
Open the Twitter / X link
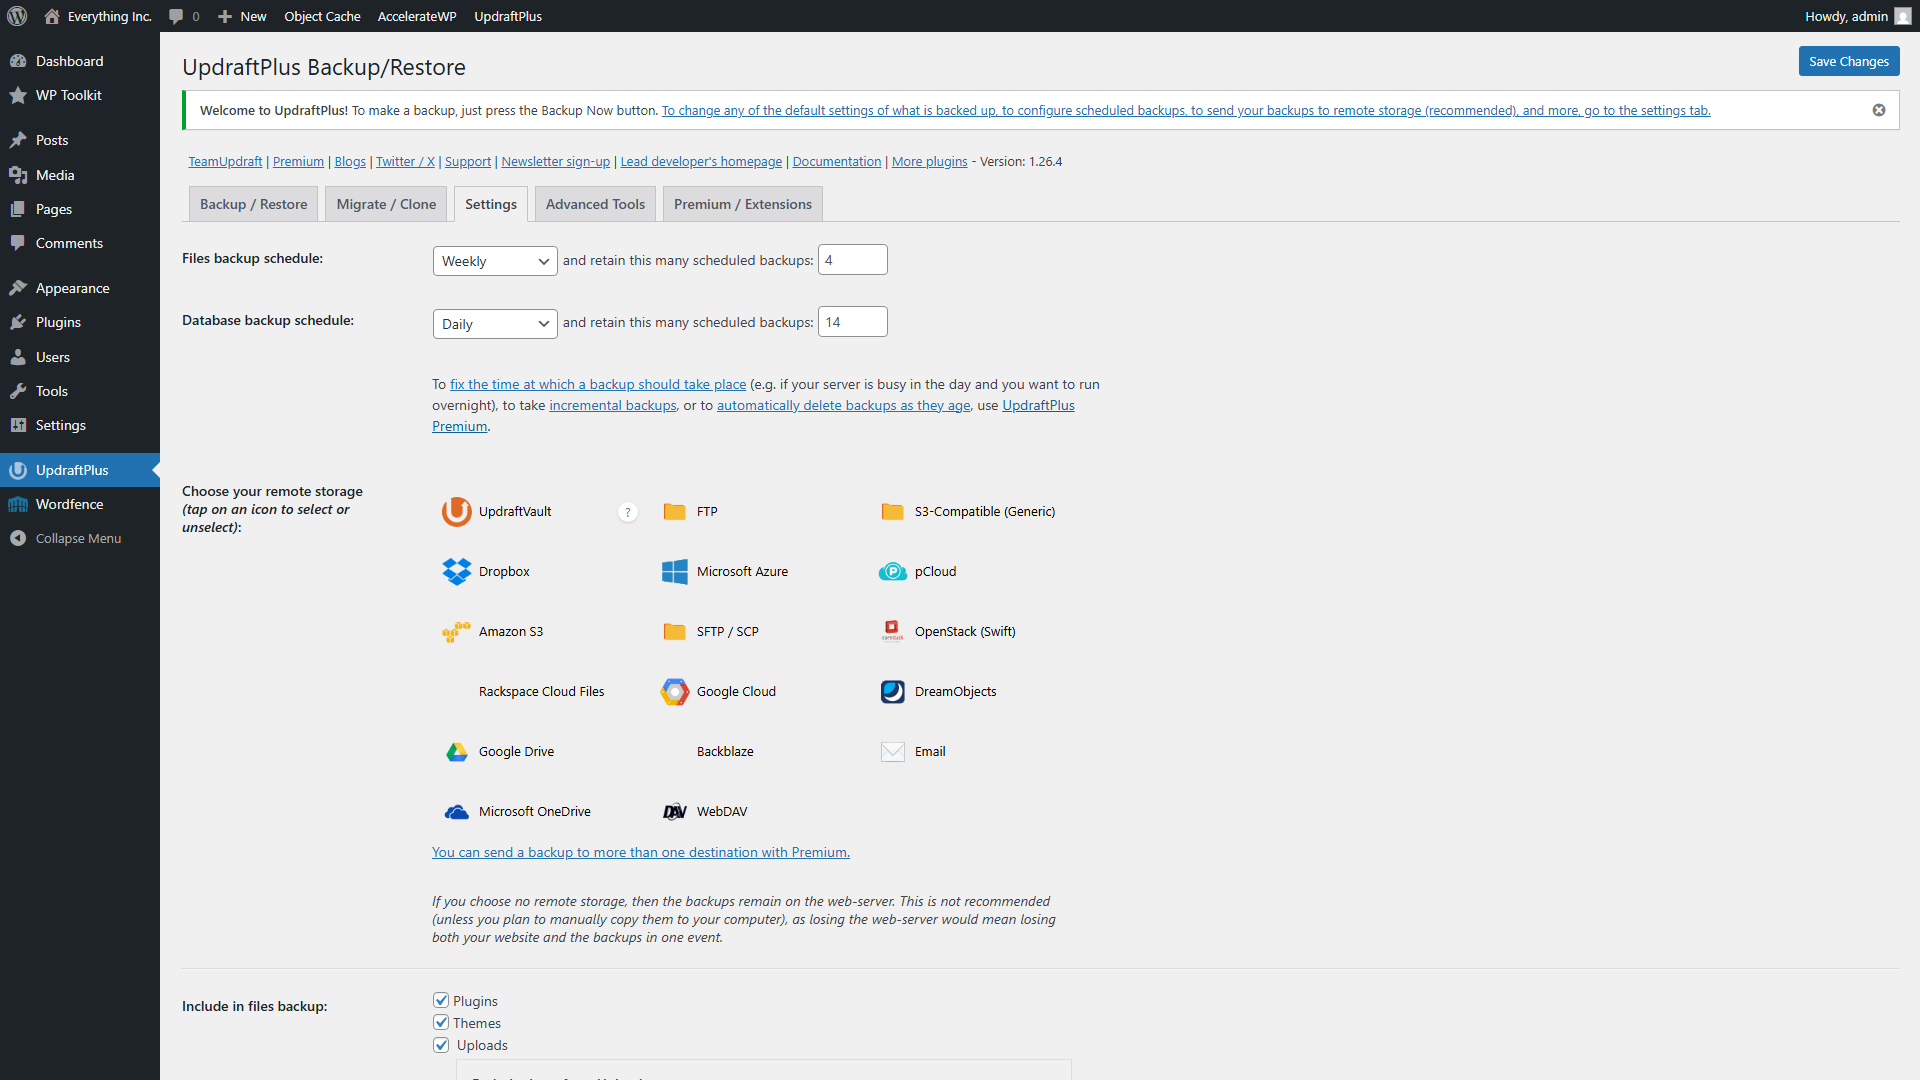(x=405, y=161)
